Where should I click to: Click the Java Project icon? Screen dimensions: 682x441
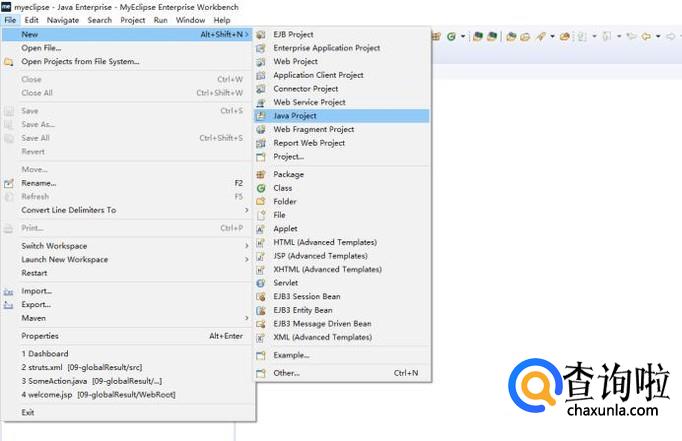coord(261,116)
